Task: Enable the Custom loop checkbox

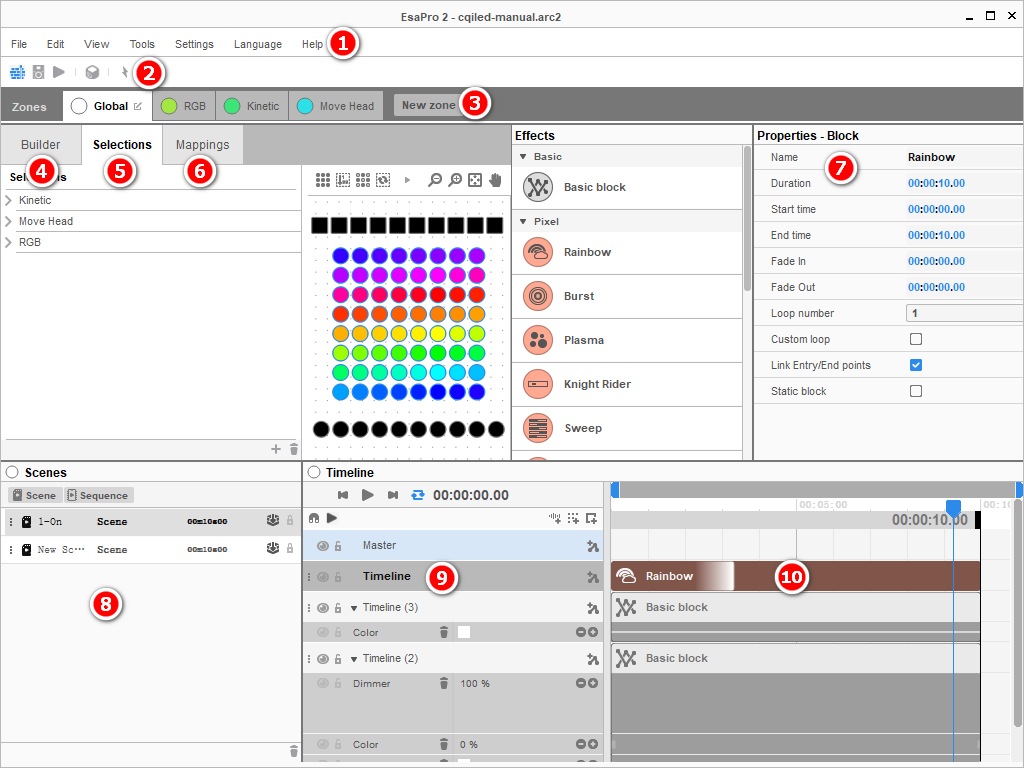Action: tap(916, 339)
